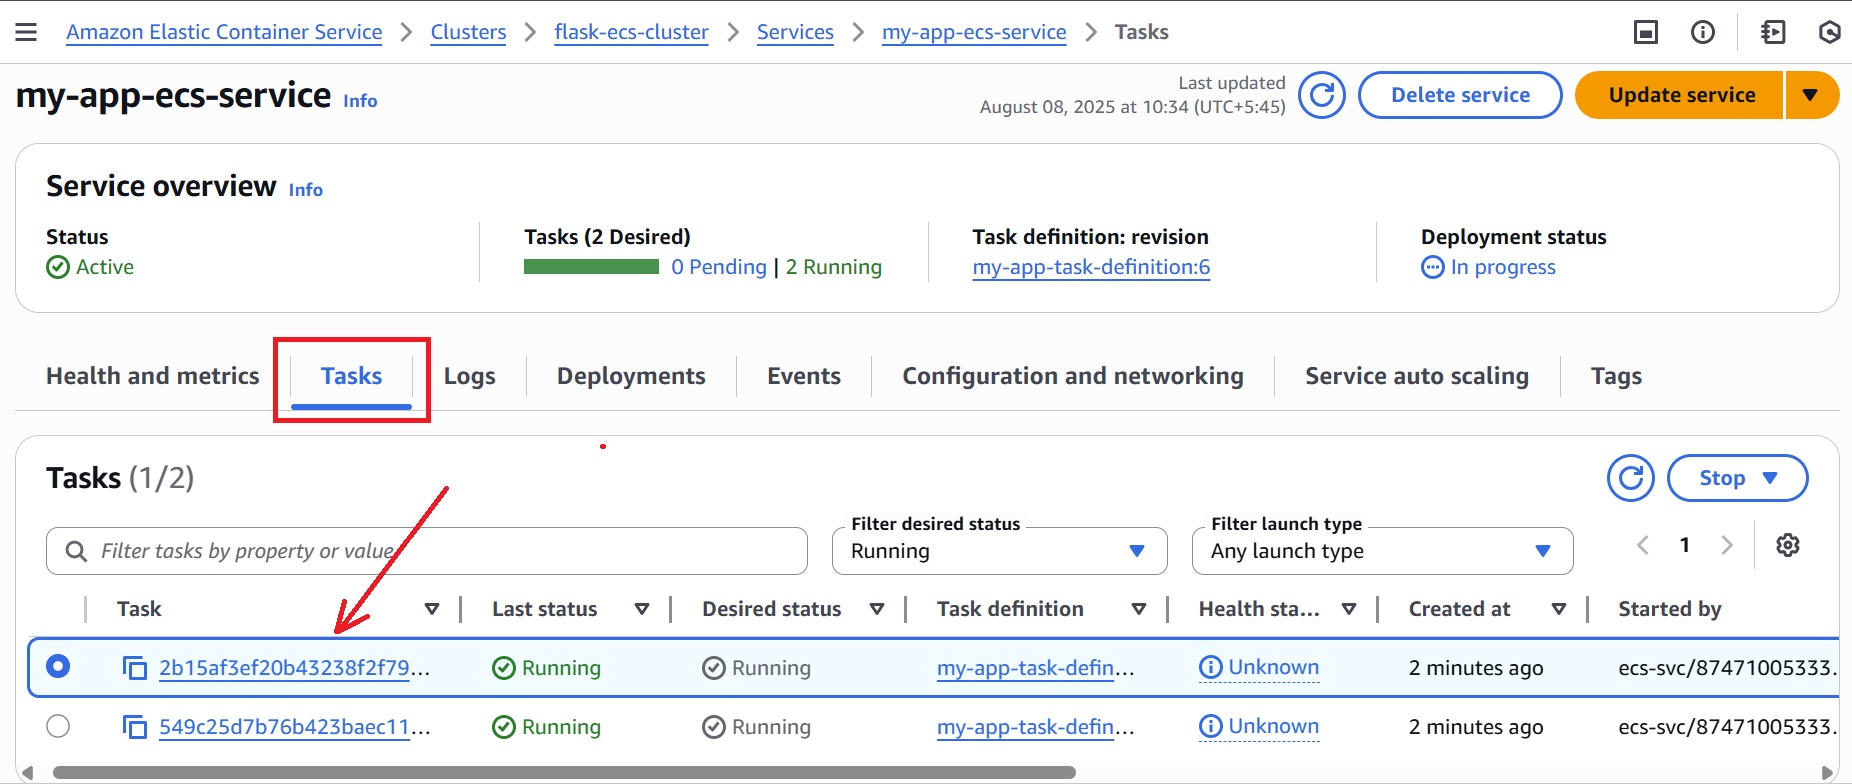Viewport: 1852px width, 784px height.
Task: Click Unknown health info icon, first task row
Action: click(1210, 668)
